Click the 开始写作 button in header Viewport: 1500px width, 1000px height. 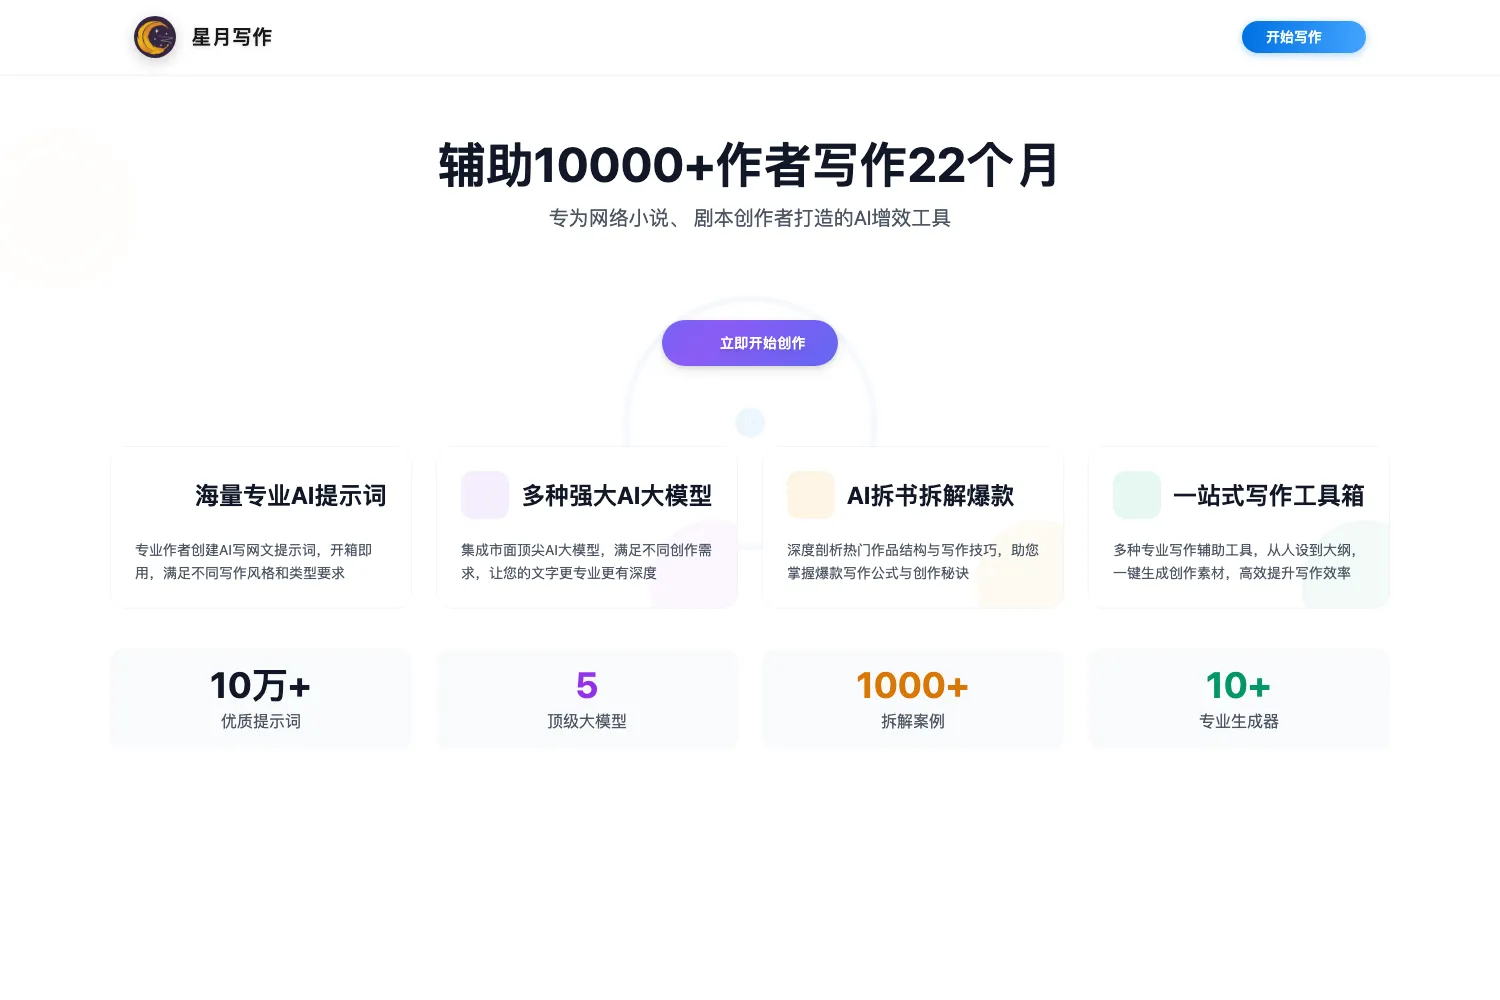coord(1304,37)
